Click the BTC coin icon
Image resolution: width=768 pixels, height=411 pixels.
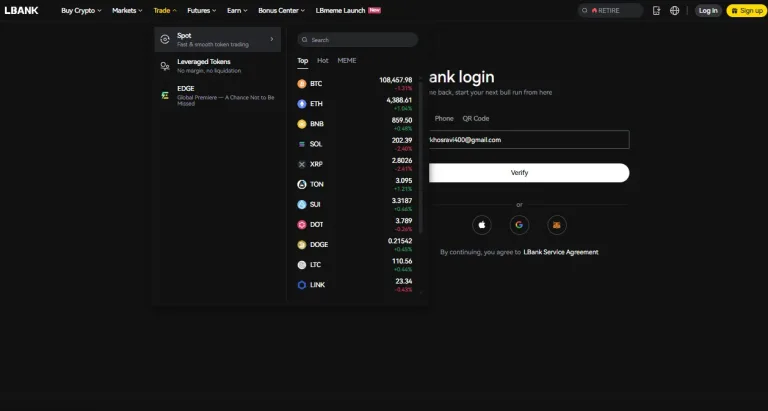point(302,84)
